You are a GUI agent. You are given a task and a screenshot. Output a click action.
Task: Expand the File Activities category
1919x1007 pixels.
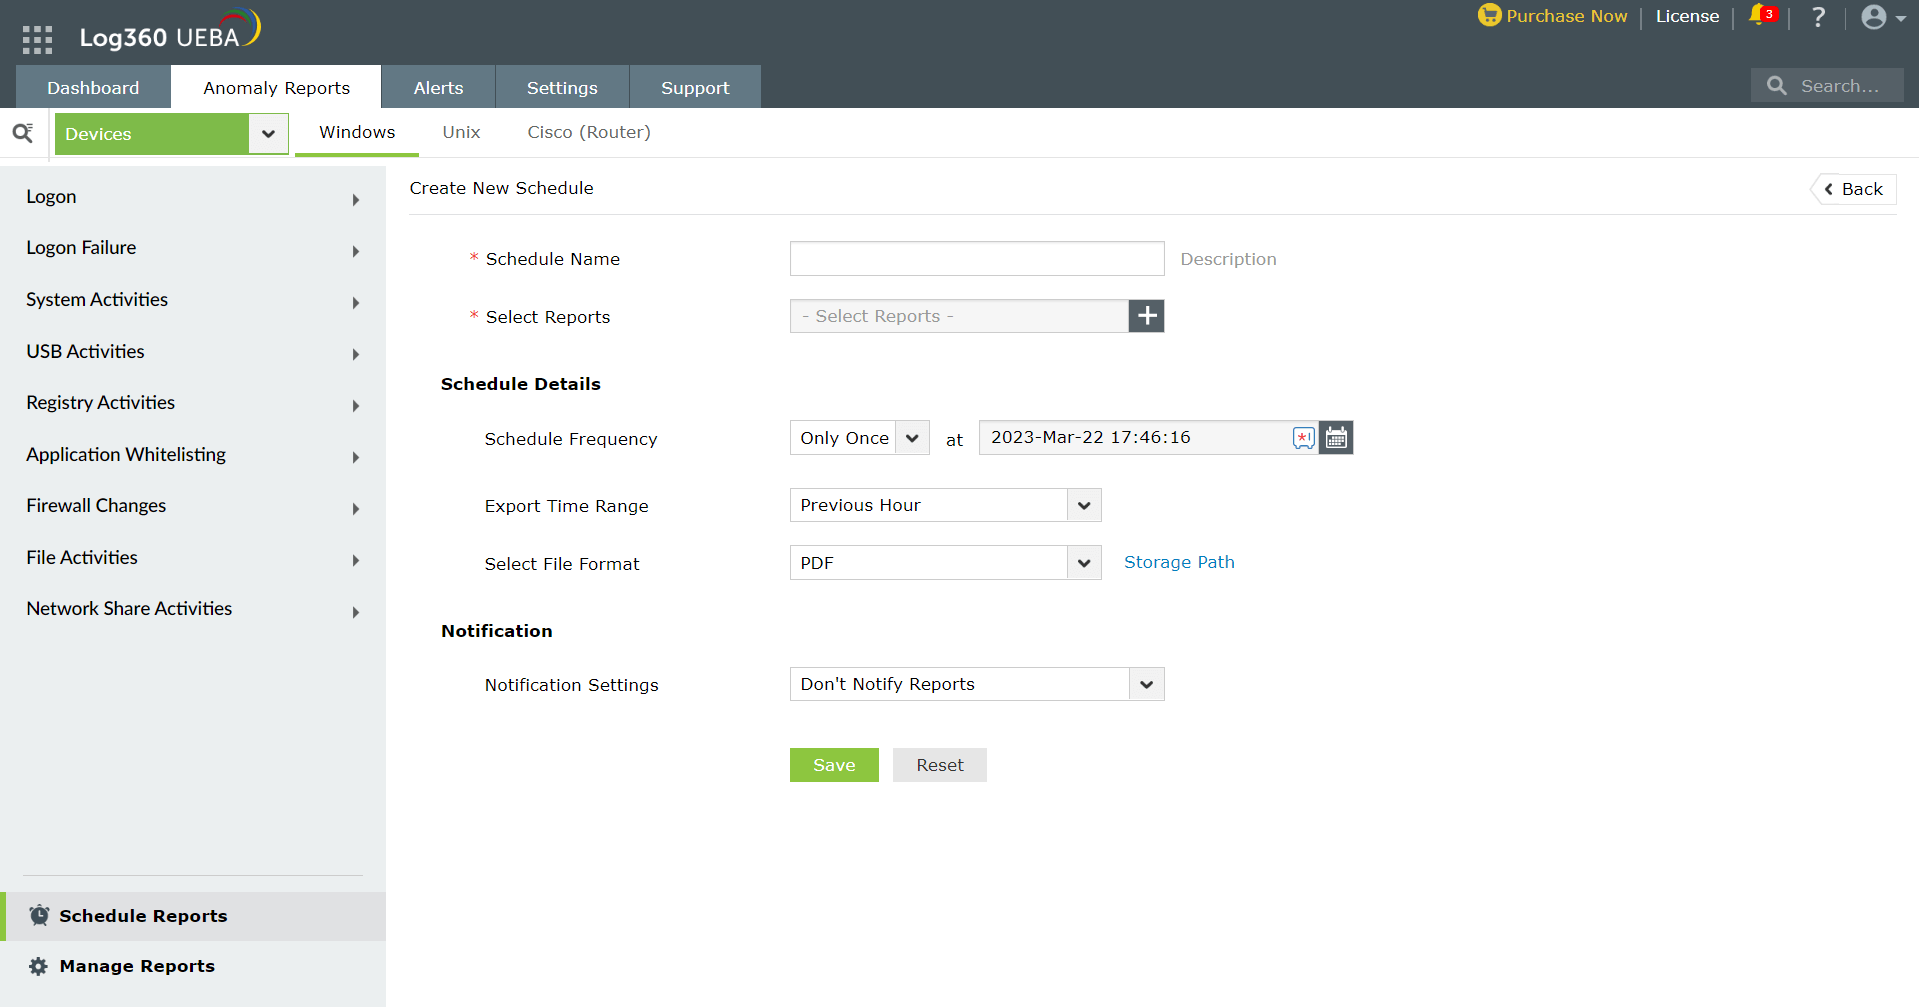355,560
